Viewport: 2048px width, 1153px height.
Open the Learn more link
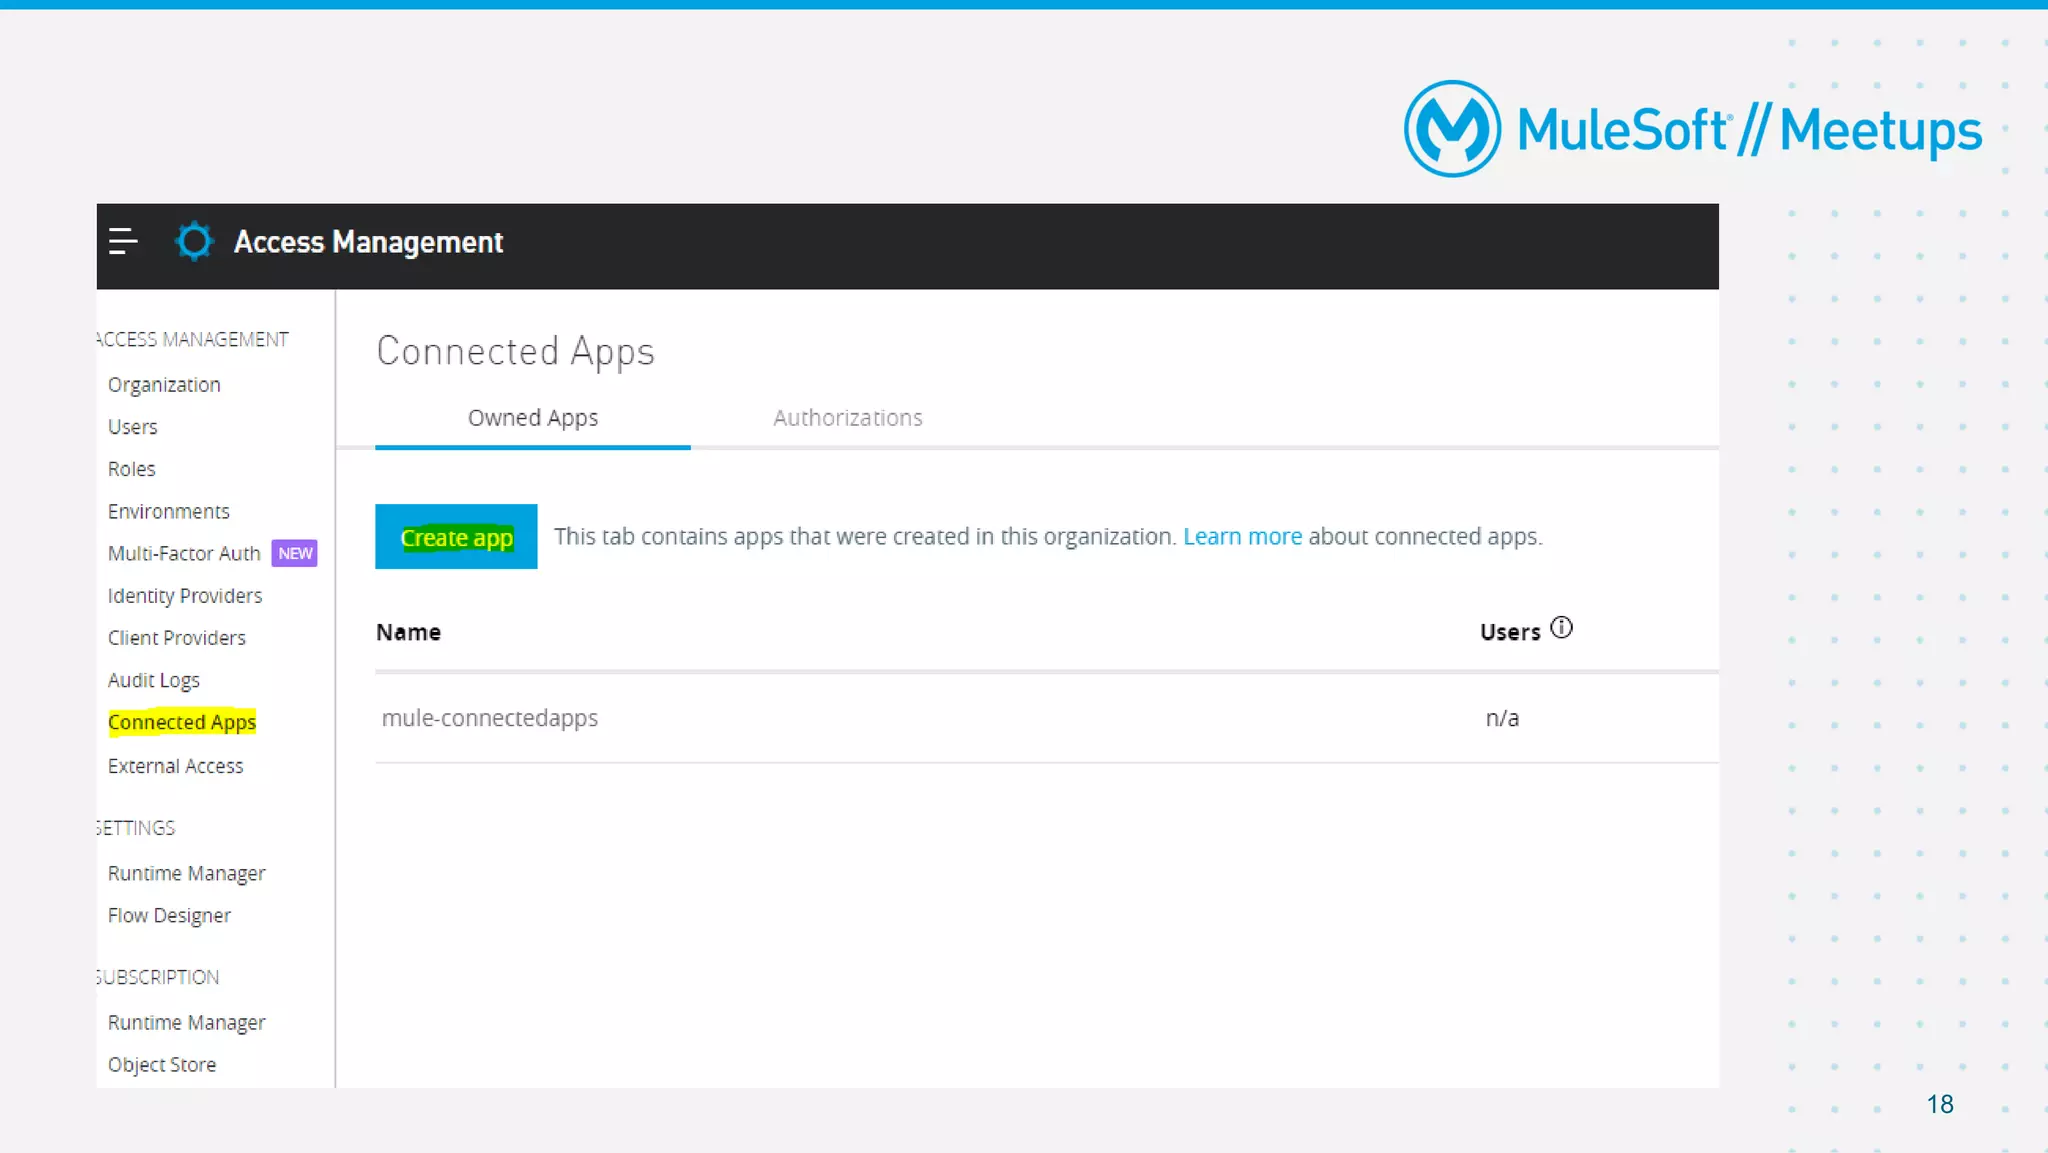(x=1242, y=537)
